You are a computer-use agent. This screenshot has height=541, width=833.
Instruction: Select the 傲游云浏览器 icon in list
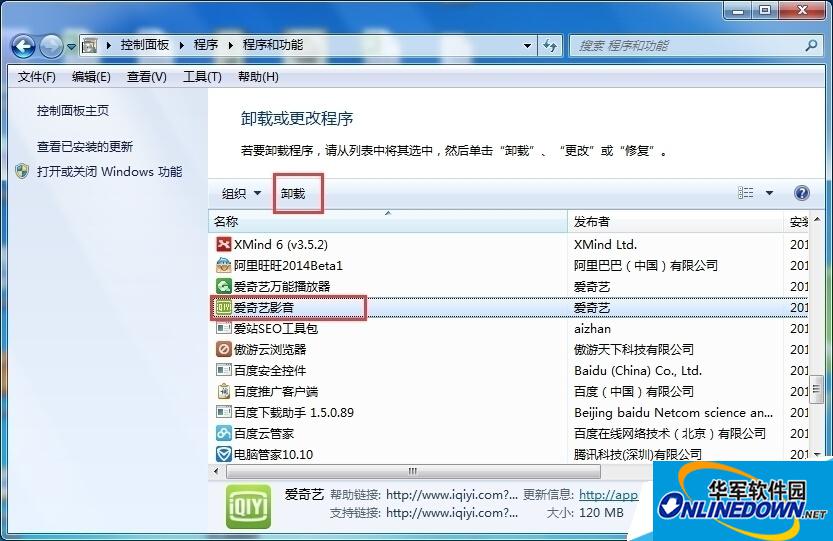click(224, 349)
